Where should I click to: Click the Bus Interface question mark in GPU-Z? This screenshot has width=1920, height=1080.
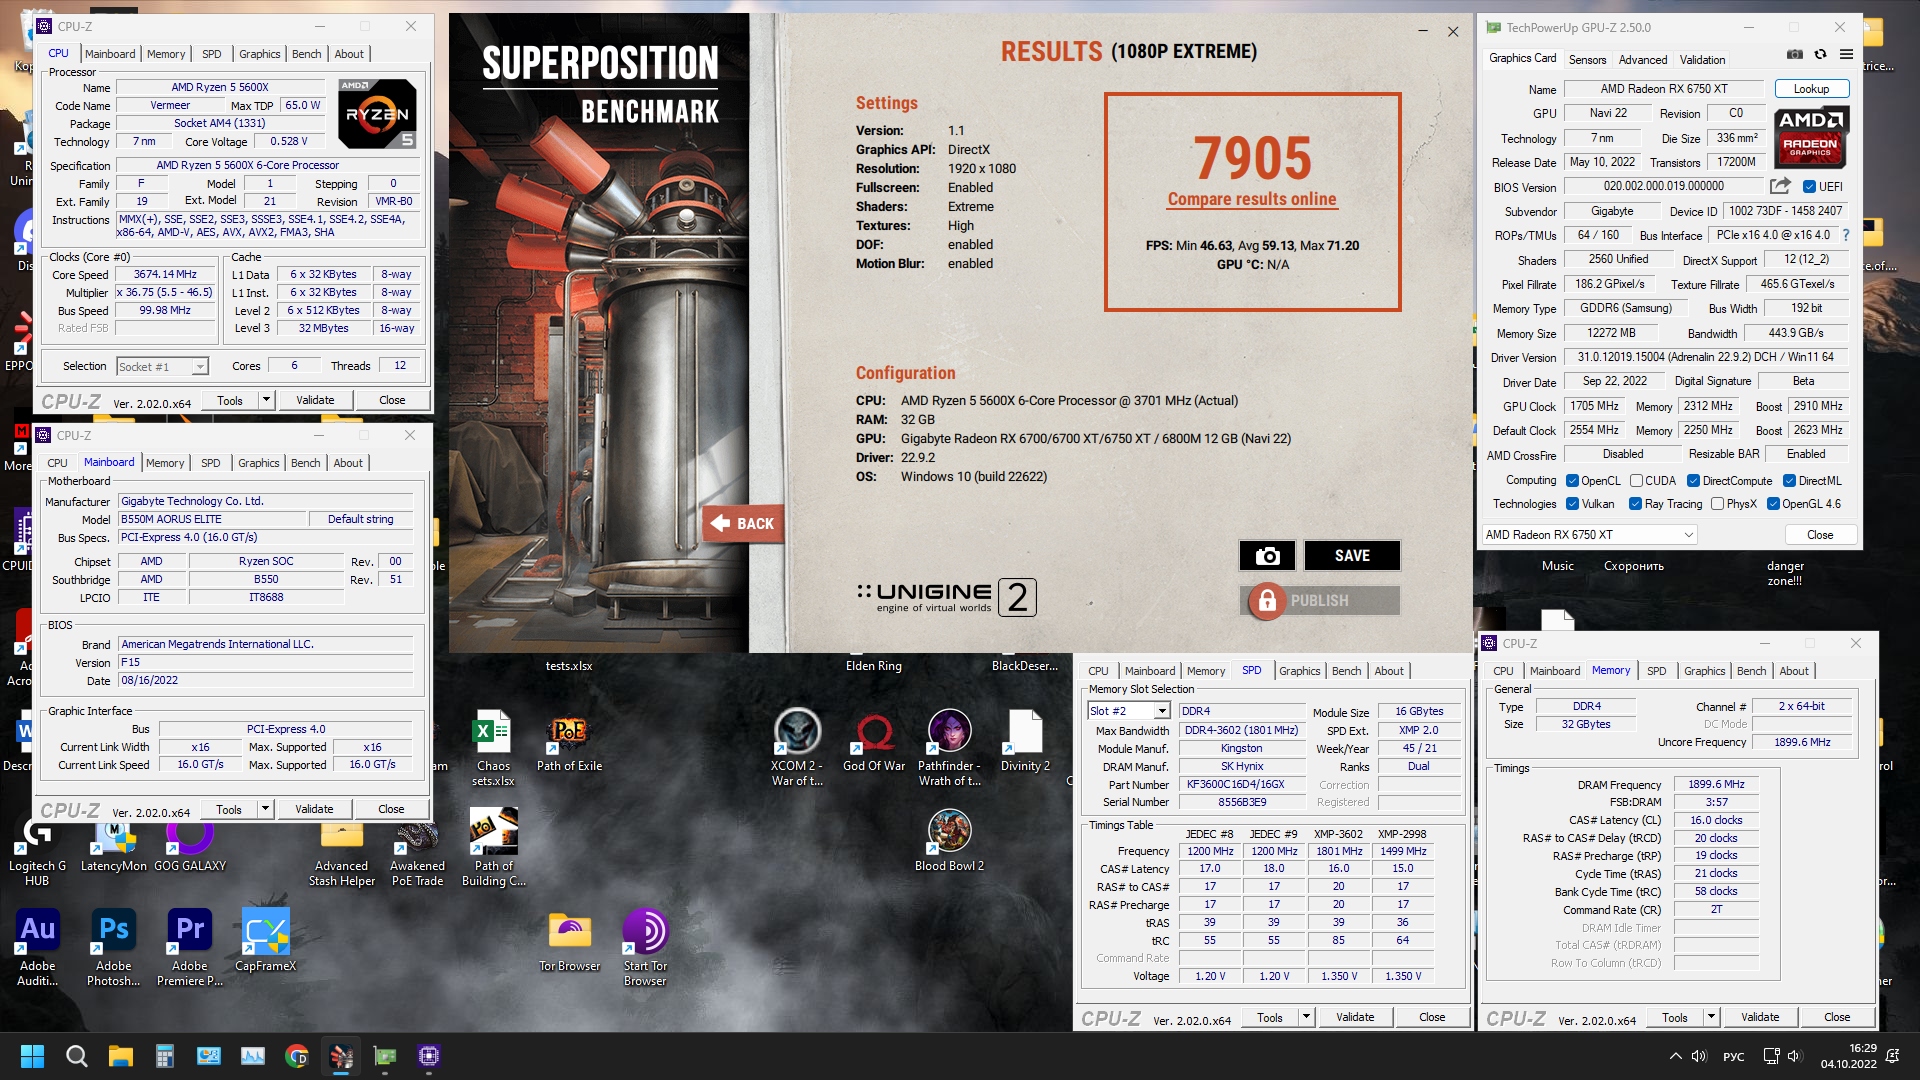[x=1846, y=236]
